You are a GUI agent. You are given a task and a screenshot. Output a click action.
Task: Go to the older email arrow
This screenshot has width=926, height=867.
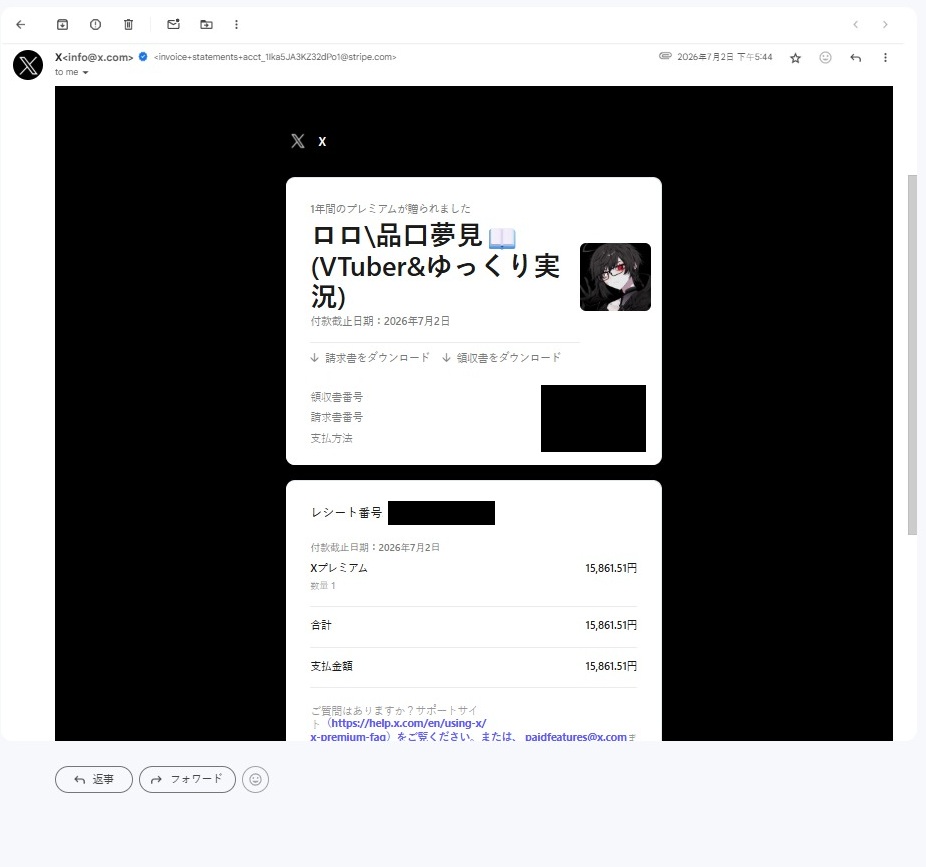tap(885, 24)
